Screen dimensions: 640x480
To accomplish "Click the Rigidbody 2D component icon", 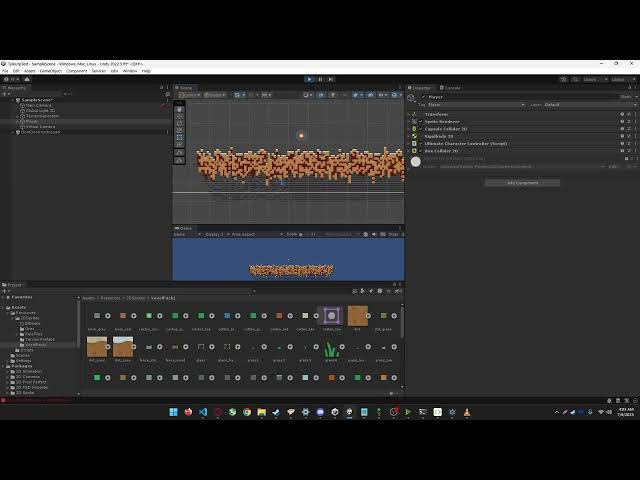I will [415, 136].
